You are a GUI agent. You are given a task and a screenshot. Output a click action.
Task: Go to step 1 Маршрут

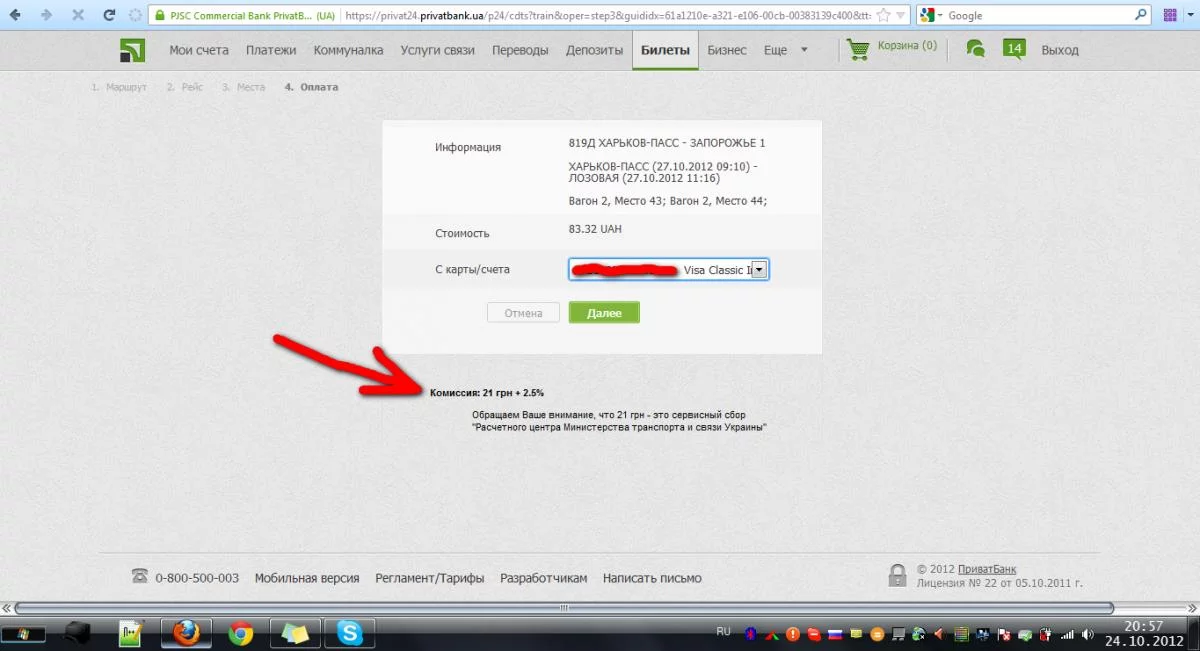coord(119,87)
